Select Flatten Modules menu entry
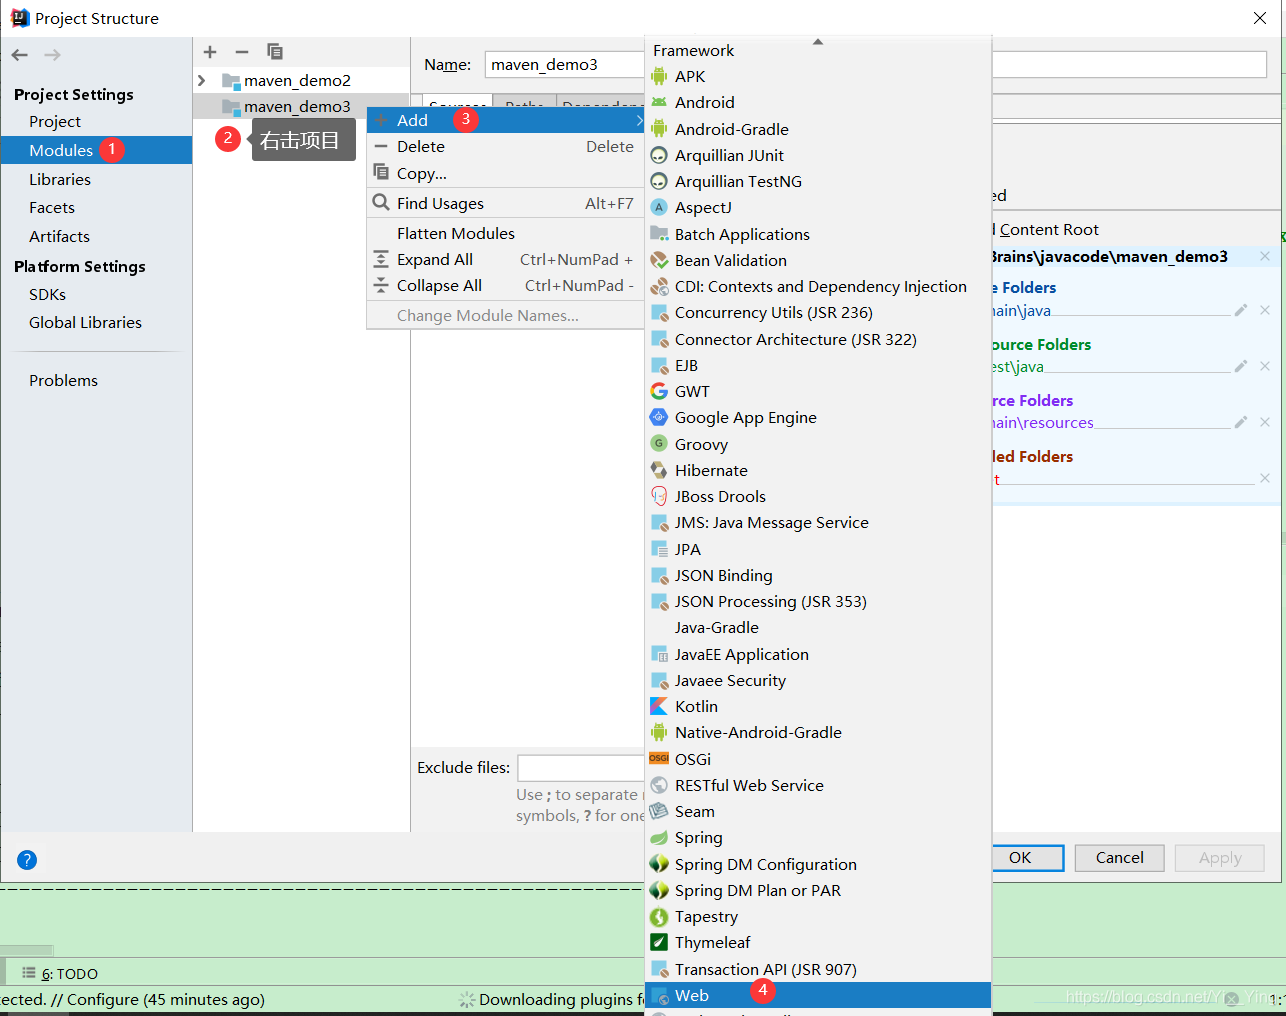 506,233
